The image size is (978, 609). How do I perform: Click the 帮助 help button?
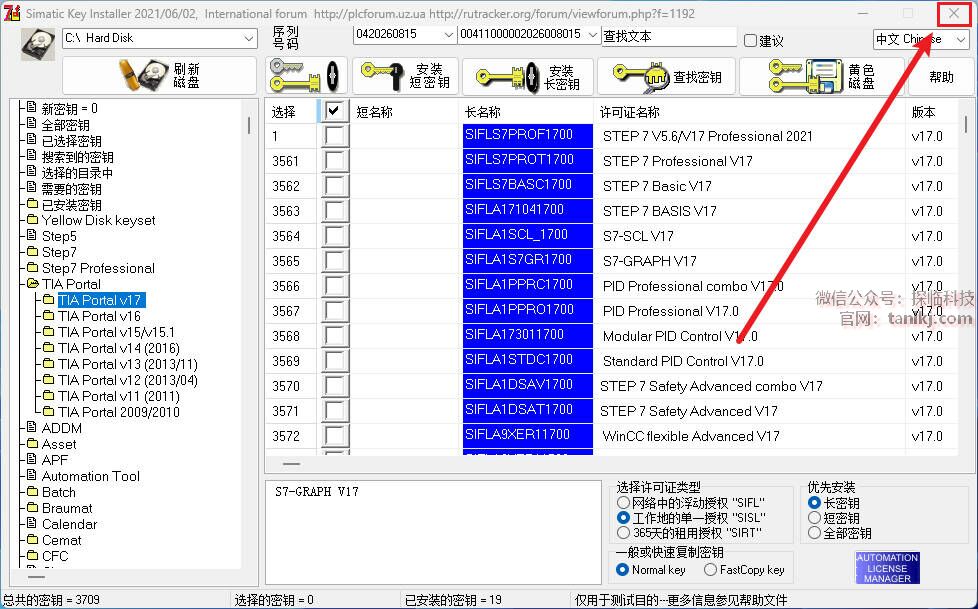941,76
